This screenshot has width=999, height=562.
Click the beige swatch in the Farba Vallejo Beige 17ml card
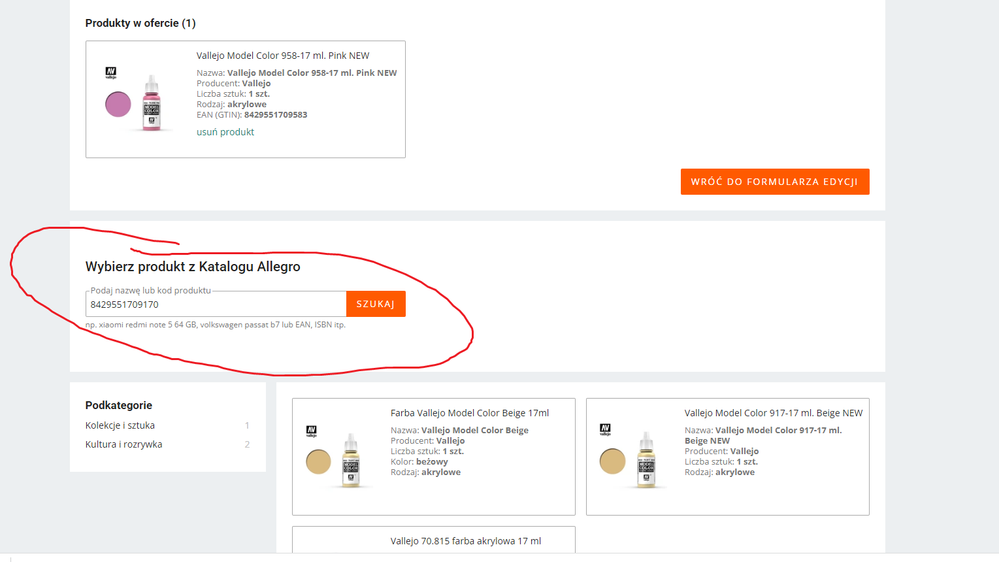tap(318, 461)
